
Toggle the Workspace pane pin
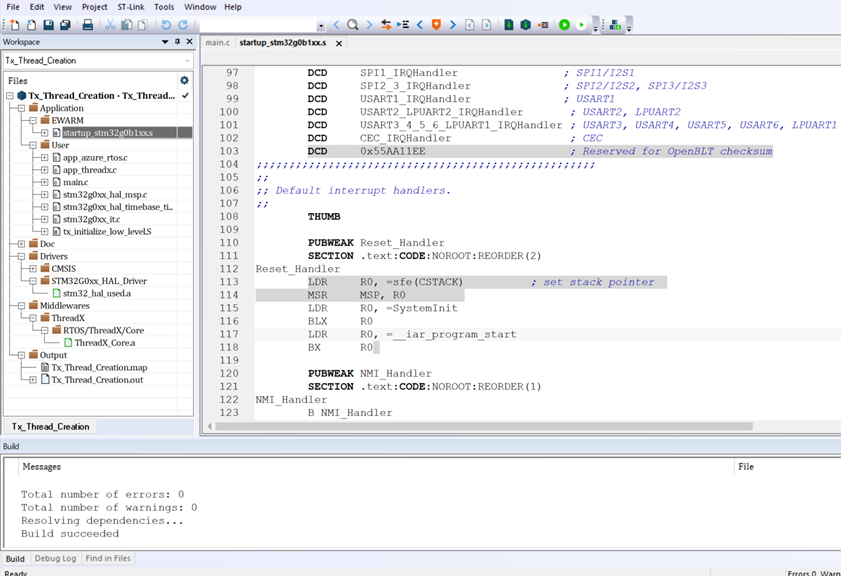pos(178,41)
